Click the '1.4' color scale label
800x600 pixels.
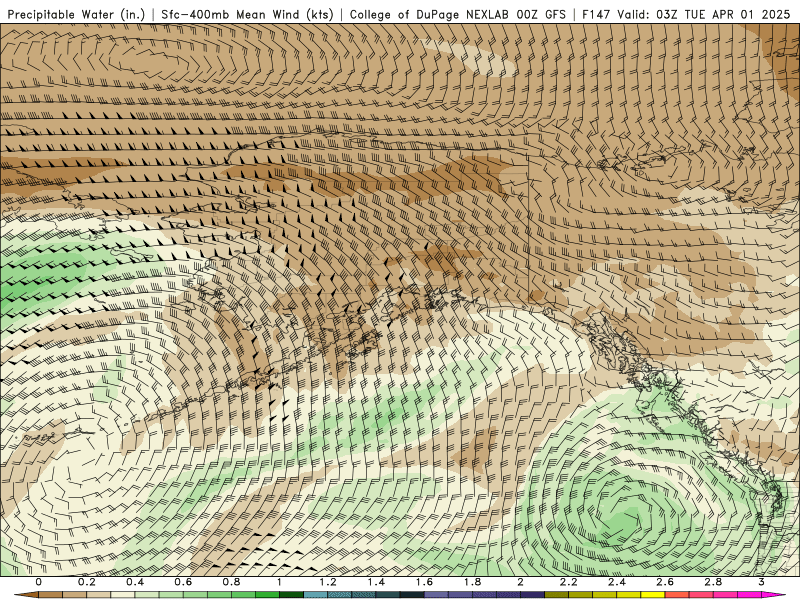376,582
